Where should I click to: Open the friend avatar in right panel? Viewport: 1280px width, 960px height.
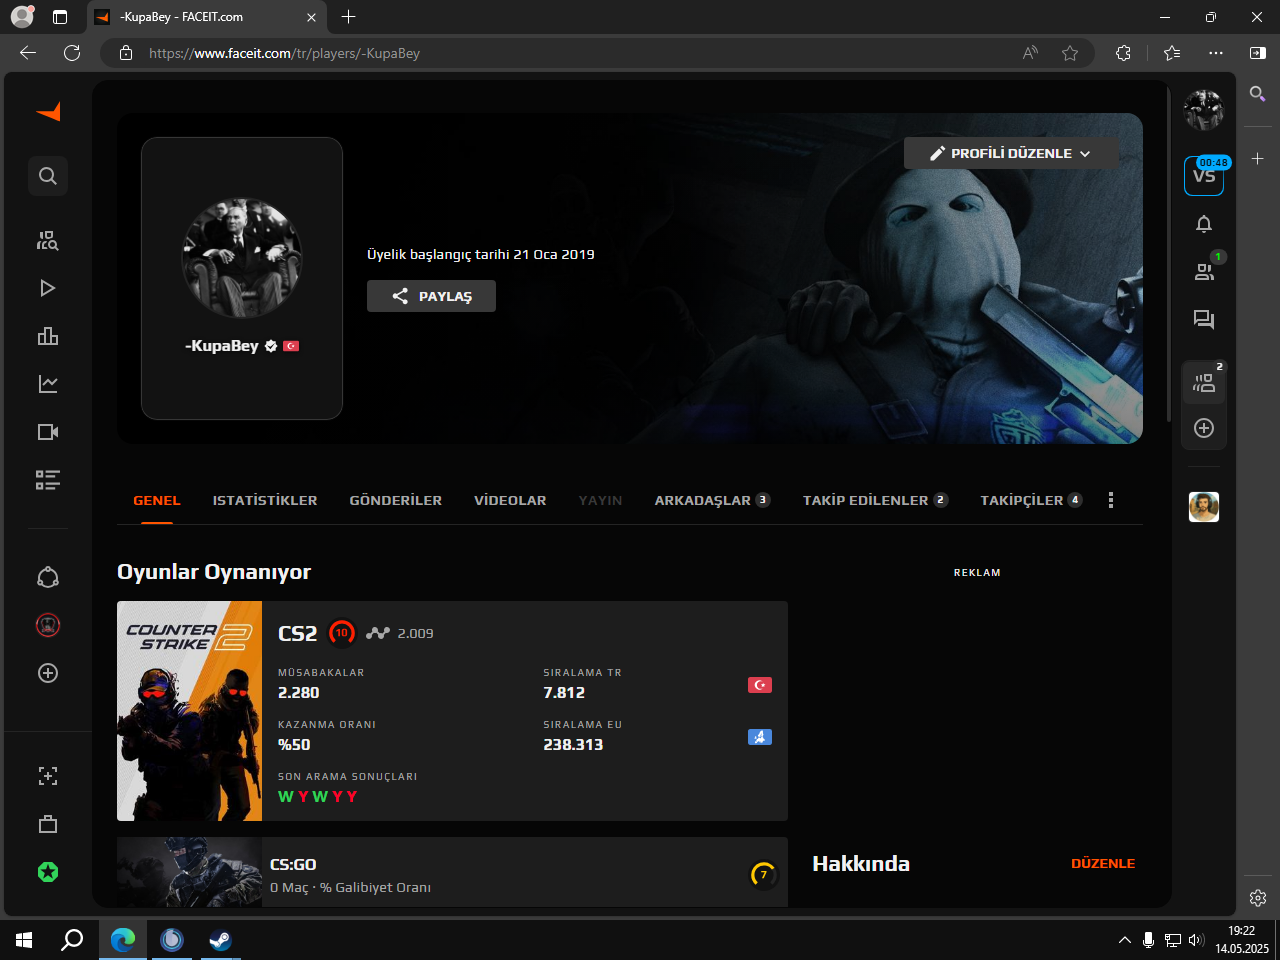[1204, 507]
